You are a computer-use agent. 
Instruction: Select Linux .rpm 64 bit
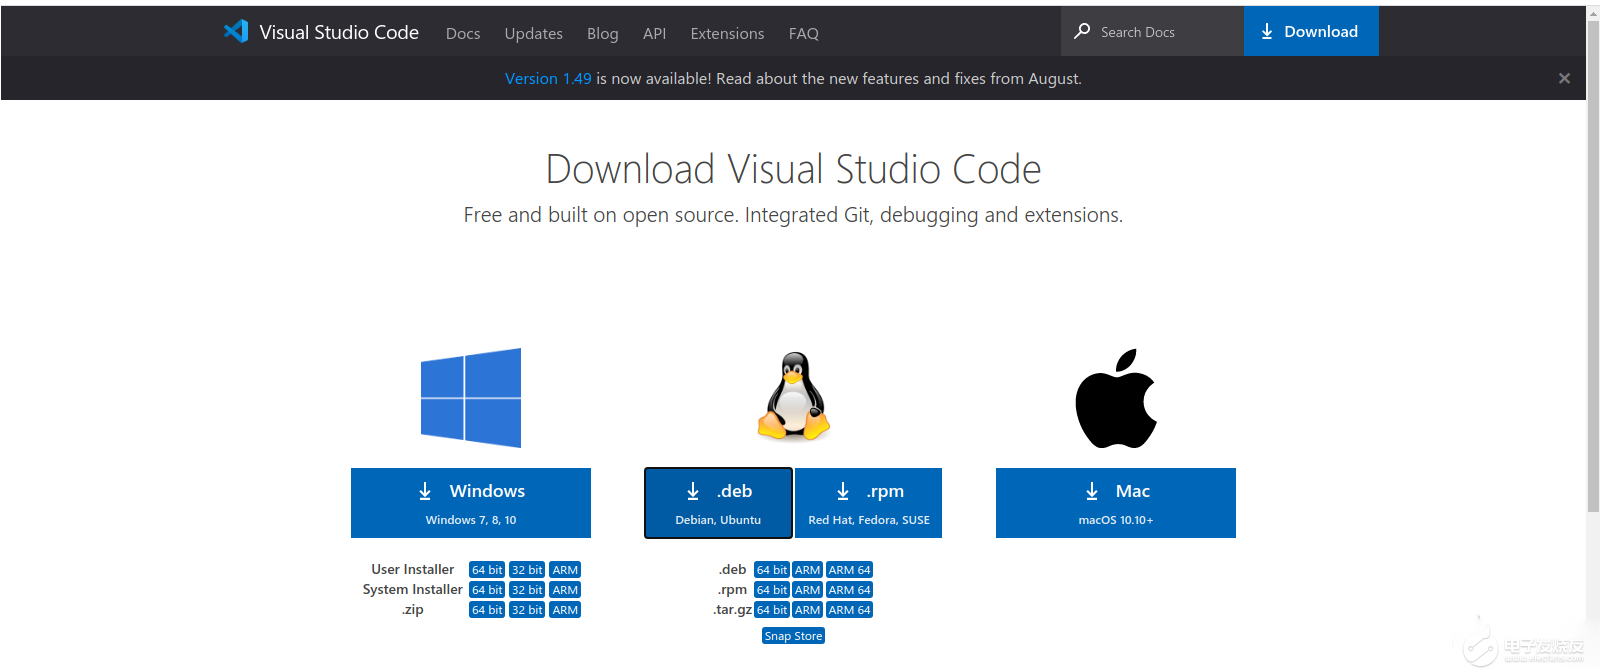(x=772, y=590)
